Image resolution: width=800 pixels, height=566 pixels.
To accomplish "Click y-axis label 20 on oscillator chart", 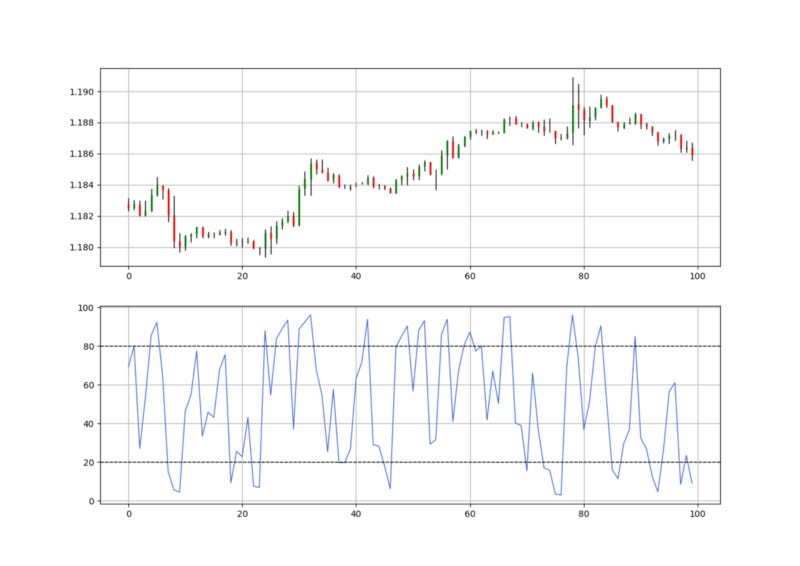I will (x=88, y=463).
